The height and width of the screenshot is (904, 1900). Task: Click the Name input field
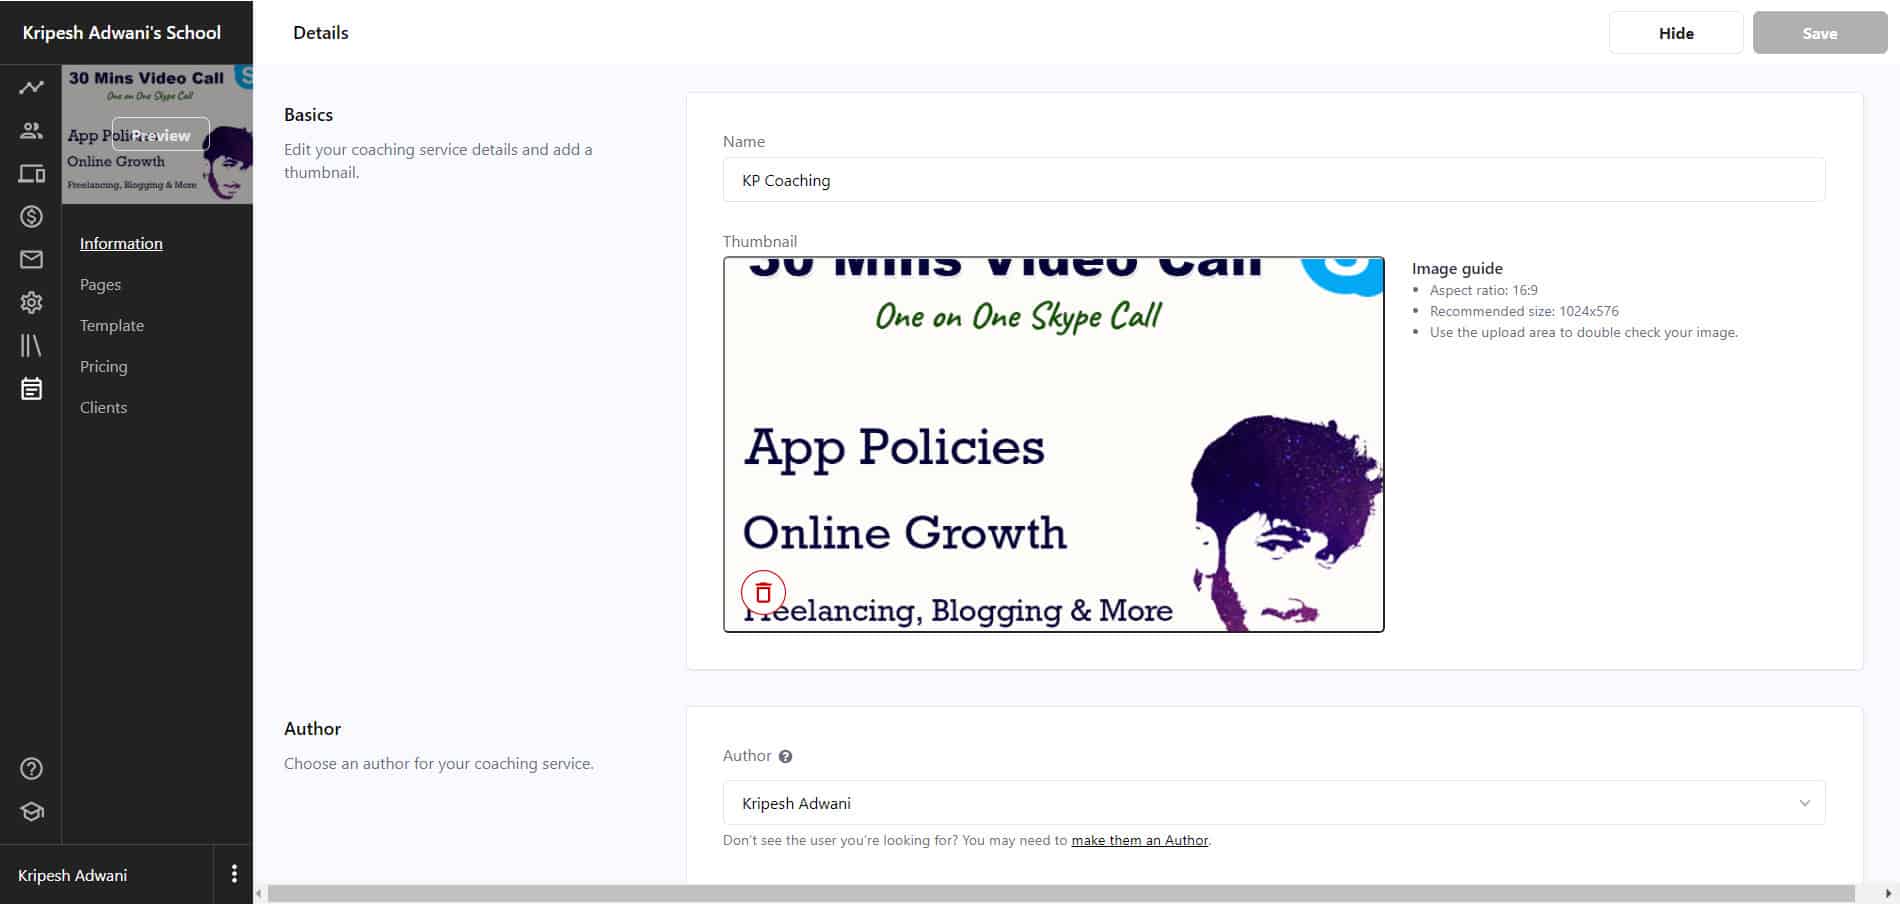point(1273,180)
